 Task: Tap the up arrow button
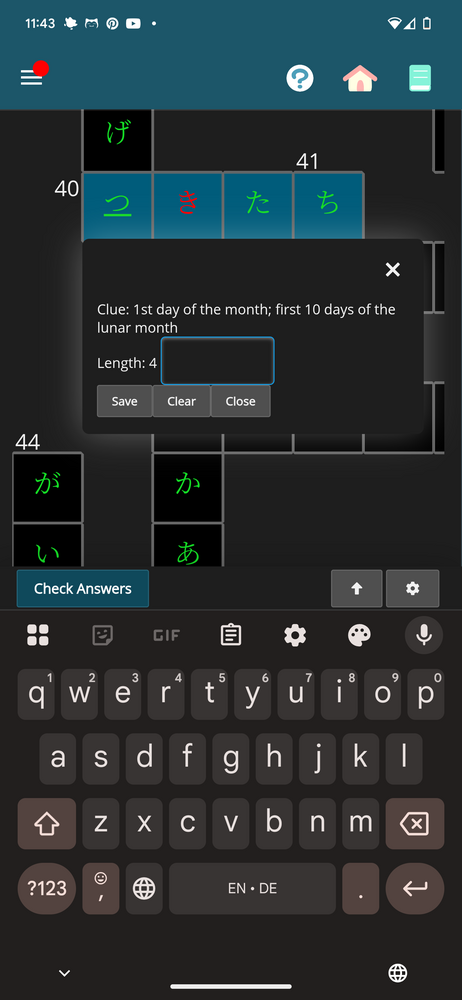pyautogui.click(x=357, y=589)
